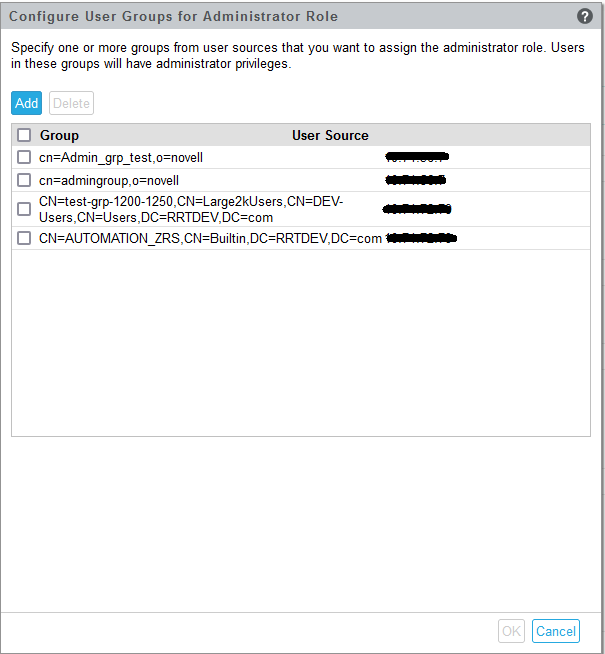Tick the checkbox for AUTOMATION_ZRS group
605x654 pixels.
click(x=24, y=238)
